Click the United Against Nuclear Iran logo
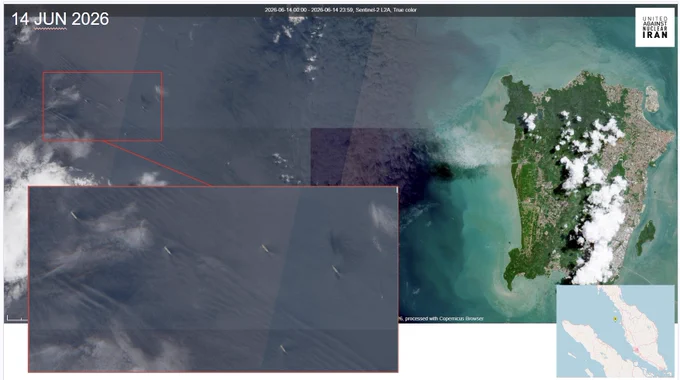The width and height of the screenshot is (680, 380). [x=655, y=27]
